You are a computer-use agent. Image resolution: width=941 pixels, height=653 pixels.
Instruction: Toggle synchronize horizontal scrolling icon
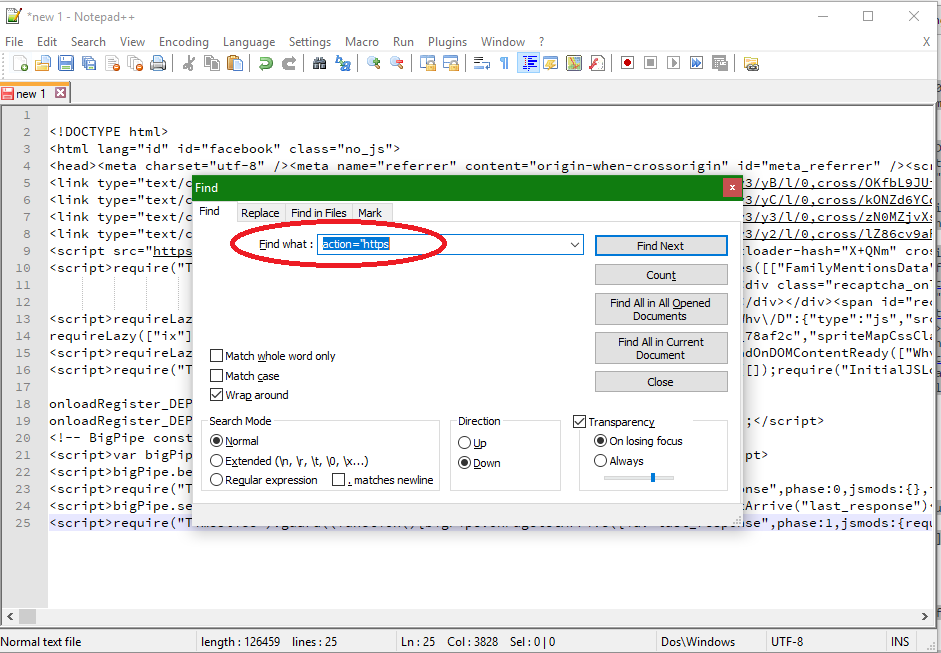point(451,63)
